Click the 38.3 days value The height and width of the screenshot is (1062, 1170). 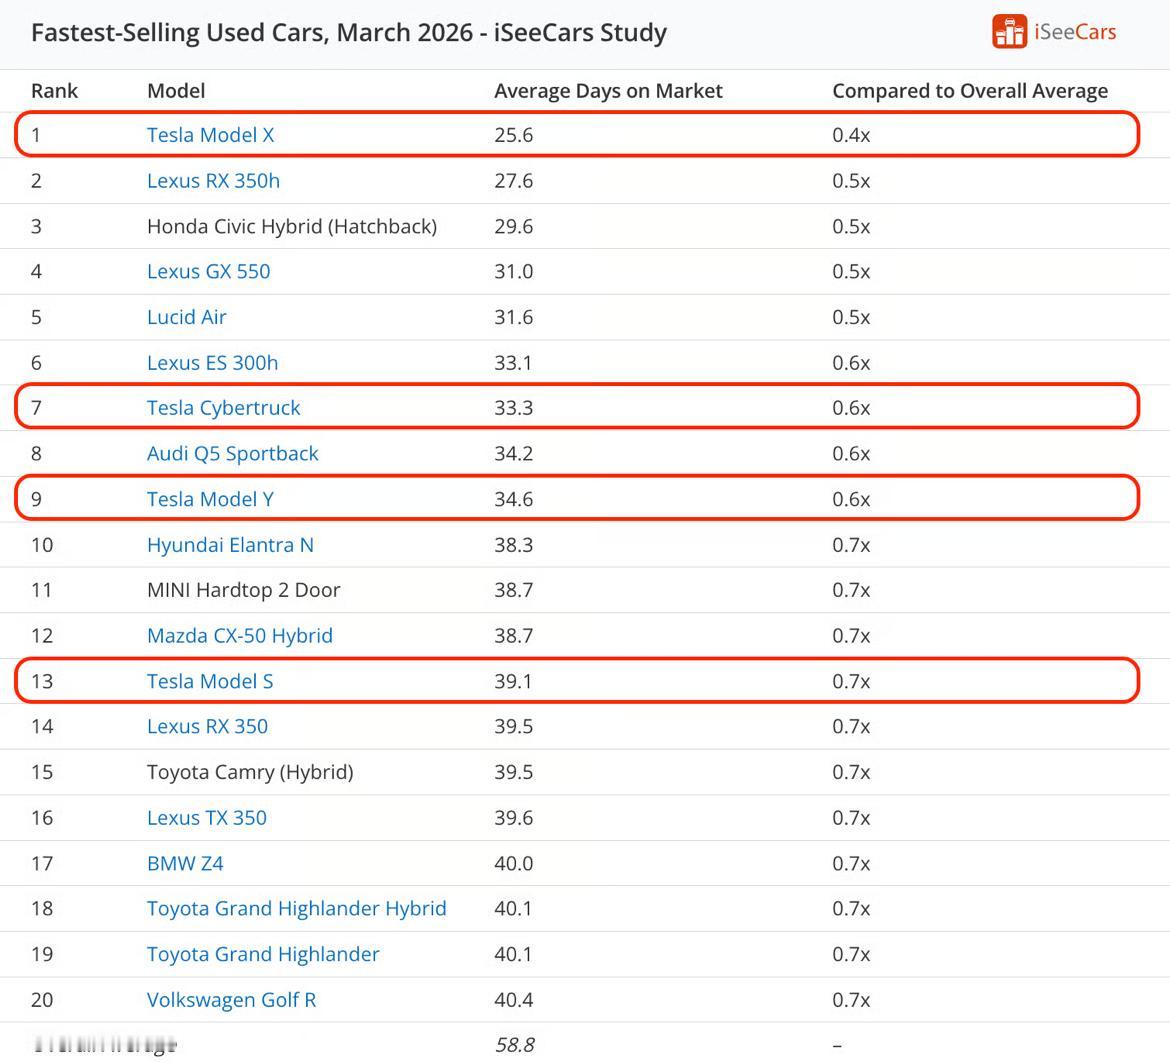coord(513,545)
